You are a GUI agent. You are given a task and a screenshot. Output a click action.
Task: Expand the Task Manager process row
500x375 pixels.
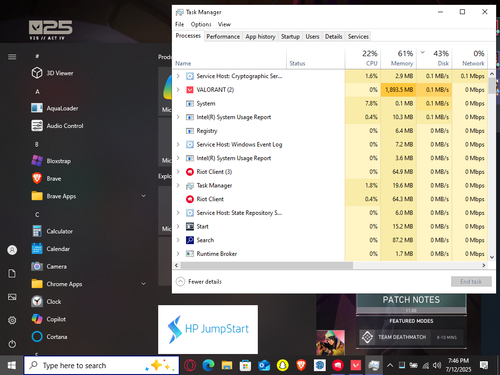(178, 185)
